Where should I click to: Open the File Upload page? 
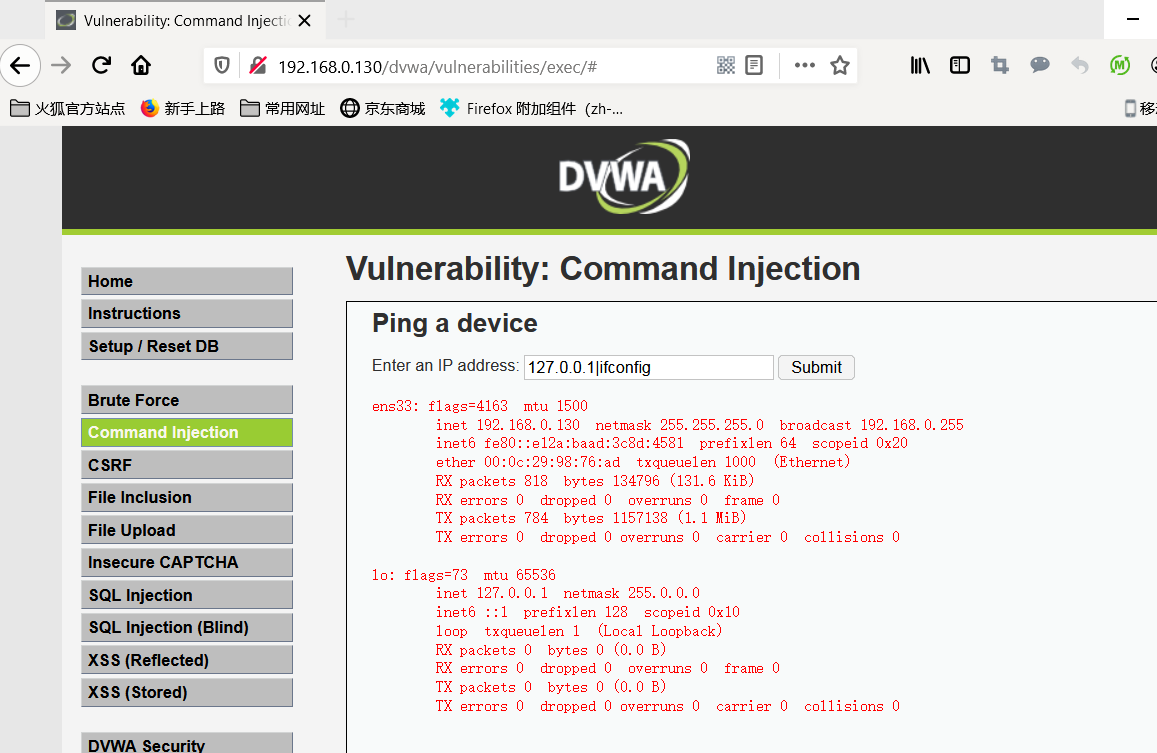tap(187, 530)
